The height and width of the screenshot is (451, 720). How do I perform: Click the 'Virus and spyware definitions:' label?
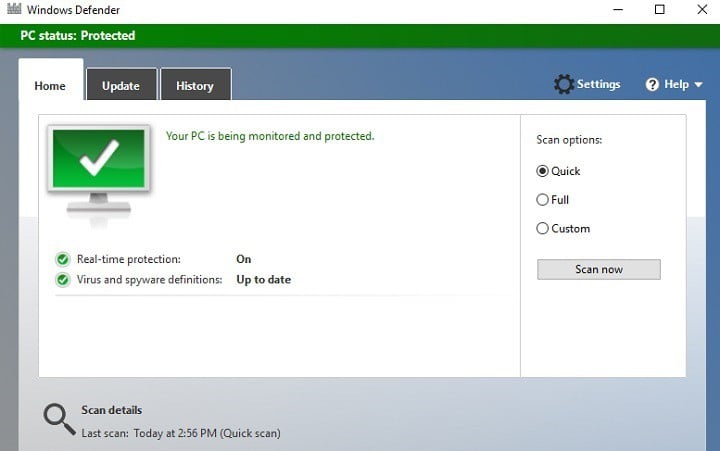pyautogui.click(x=149, y=280)
